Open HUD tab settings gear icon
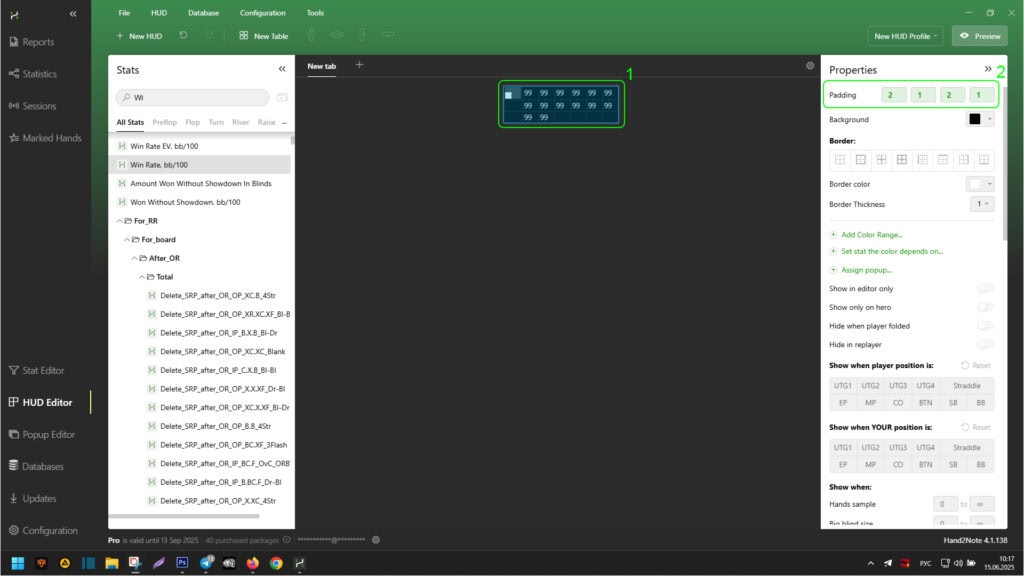 point(810,65)
